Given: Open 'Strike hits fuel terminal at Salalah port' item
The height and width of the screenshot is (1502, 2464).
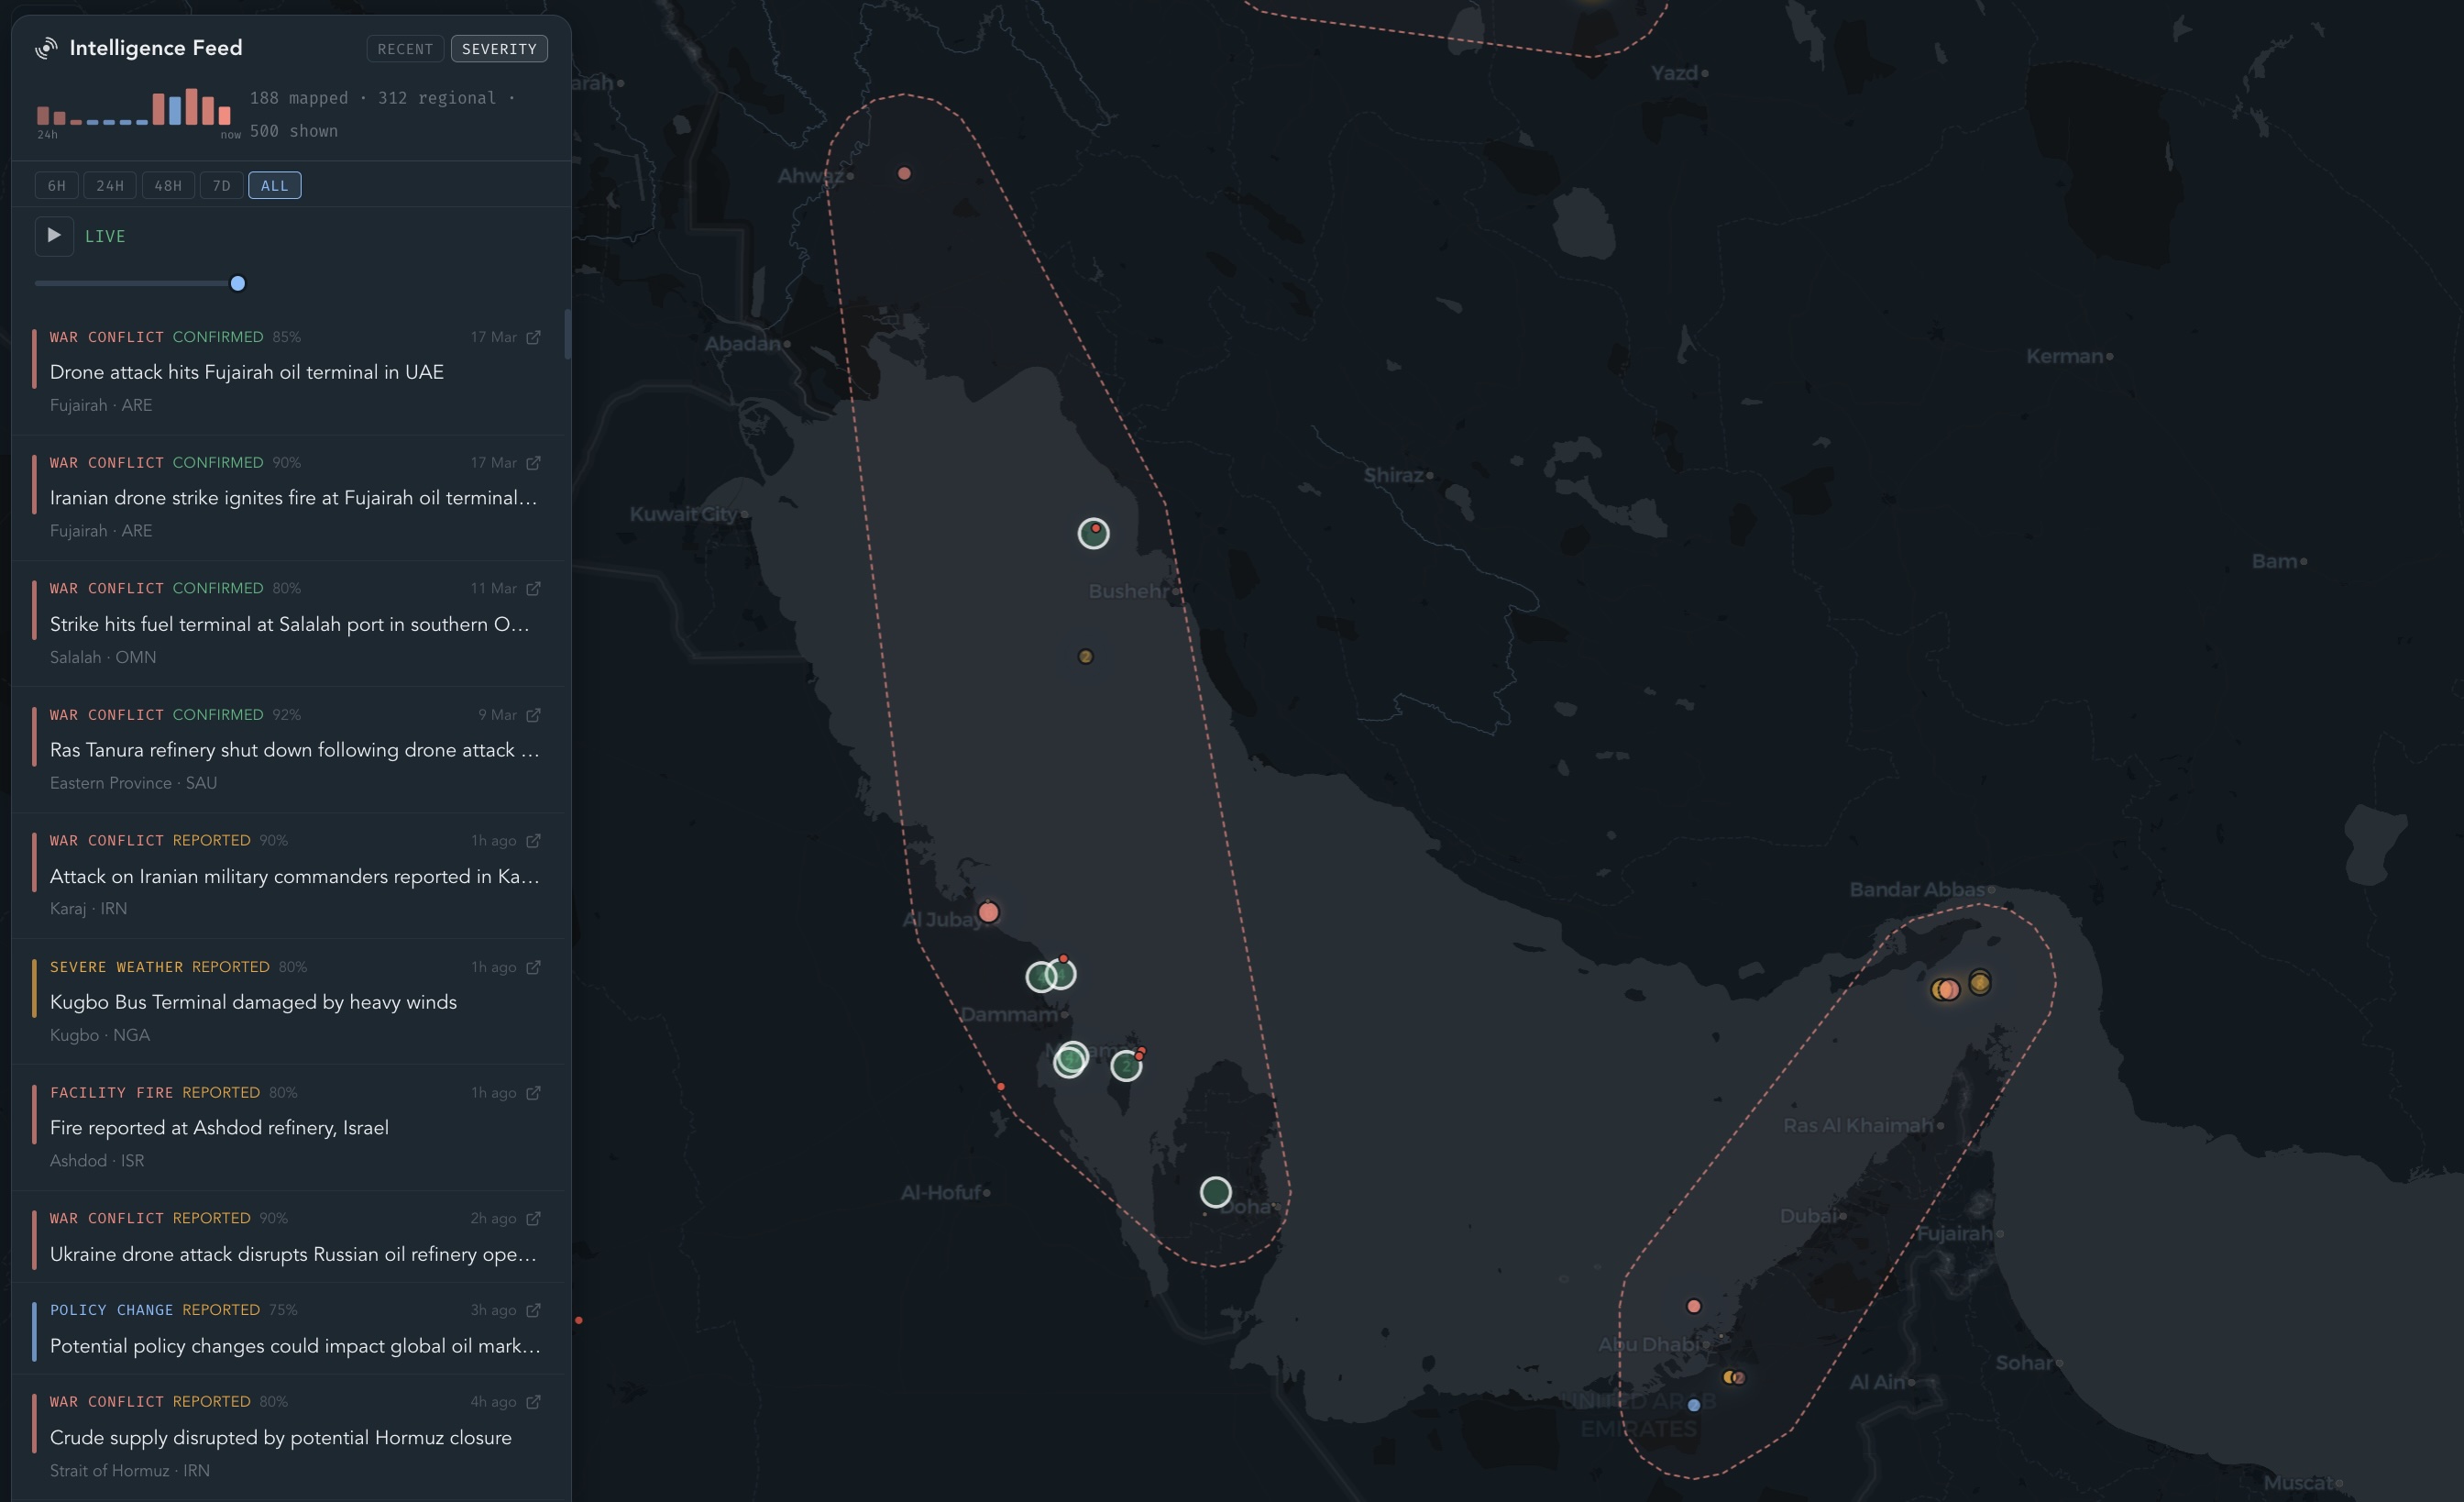Looking at the screenshot, I should point(289,624).
